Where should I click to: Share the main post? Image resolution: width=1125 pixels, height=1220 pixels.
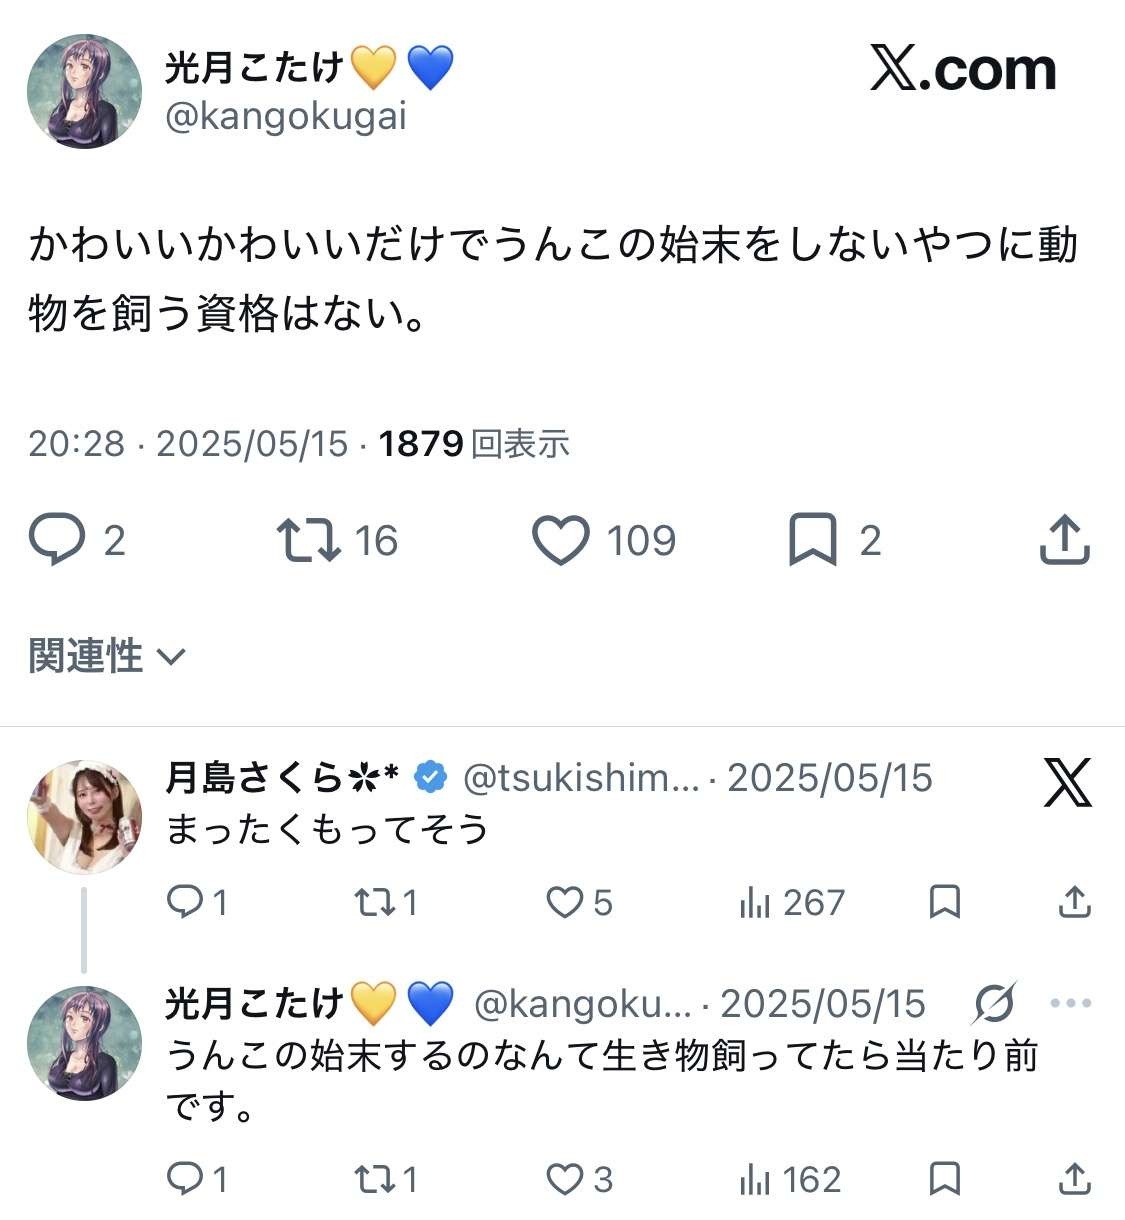point(1064,540)
